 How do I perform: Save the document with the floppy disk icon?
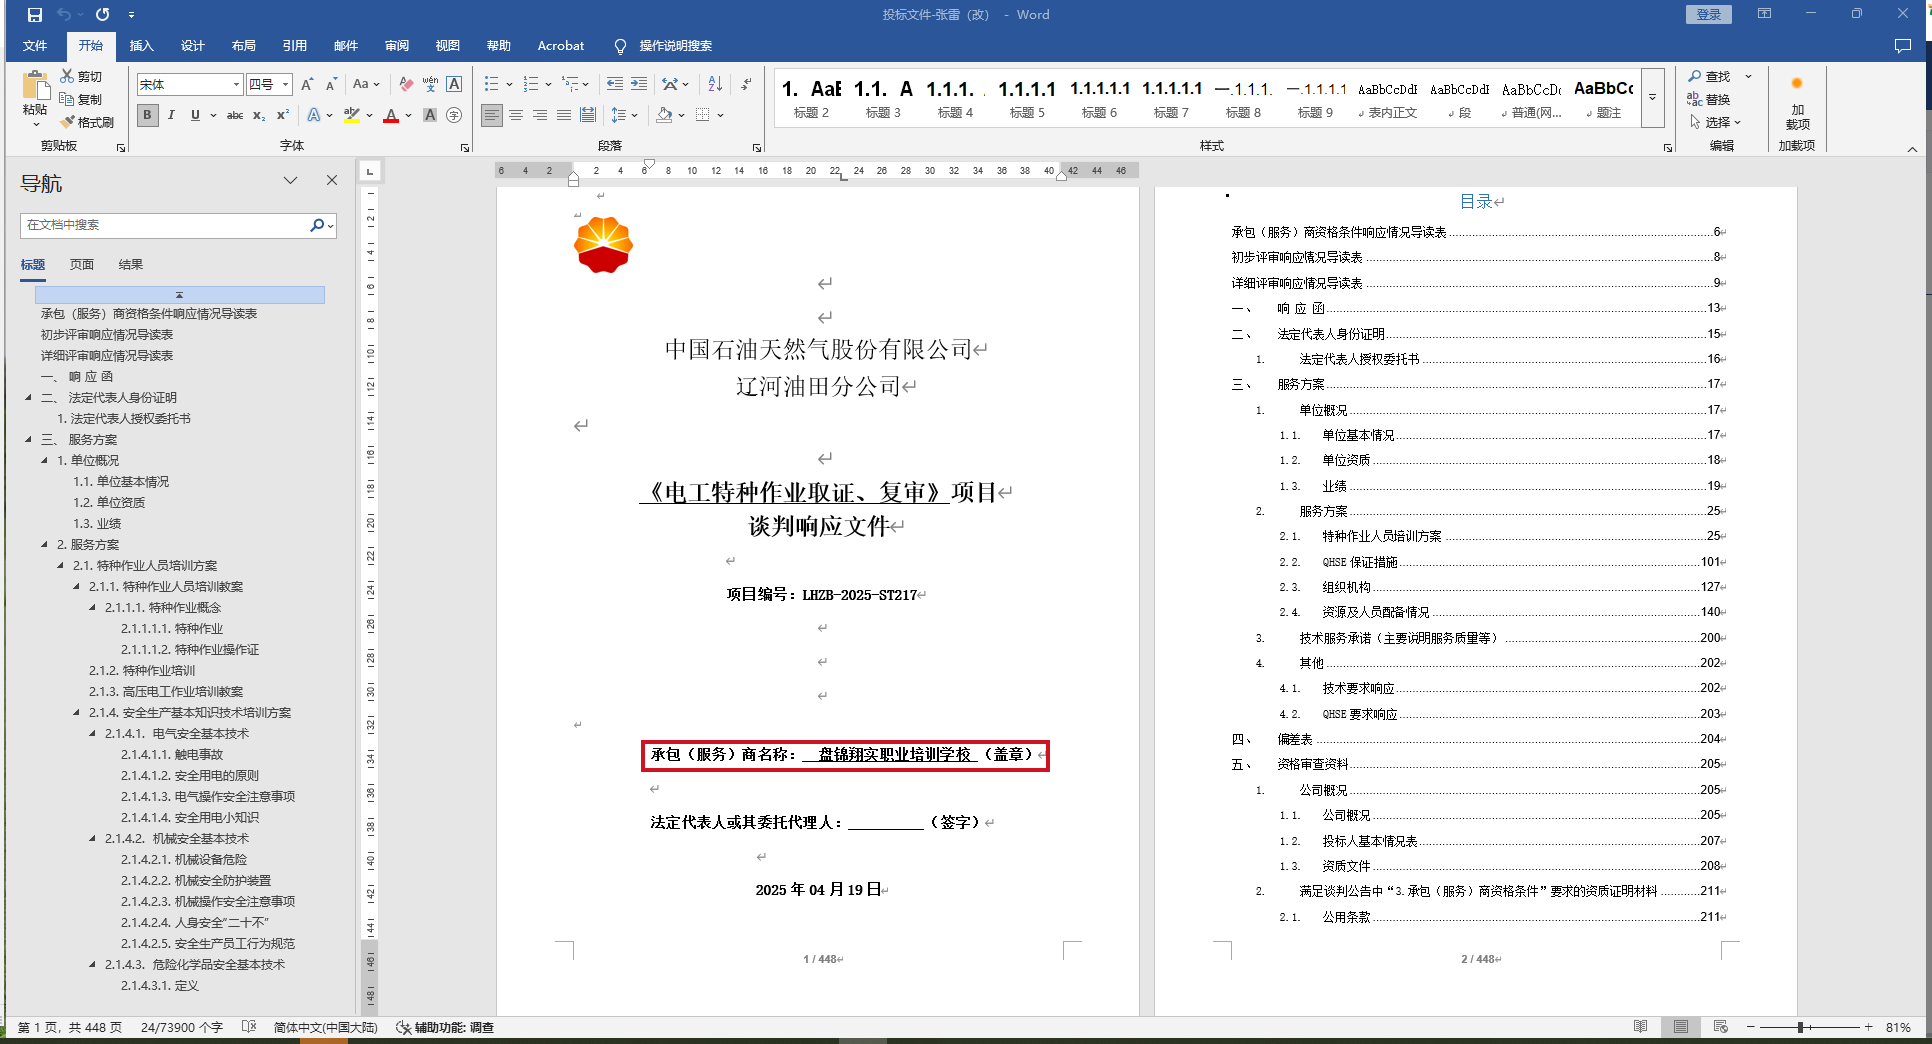tap(35, 15)
